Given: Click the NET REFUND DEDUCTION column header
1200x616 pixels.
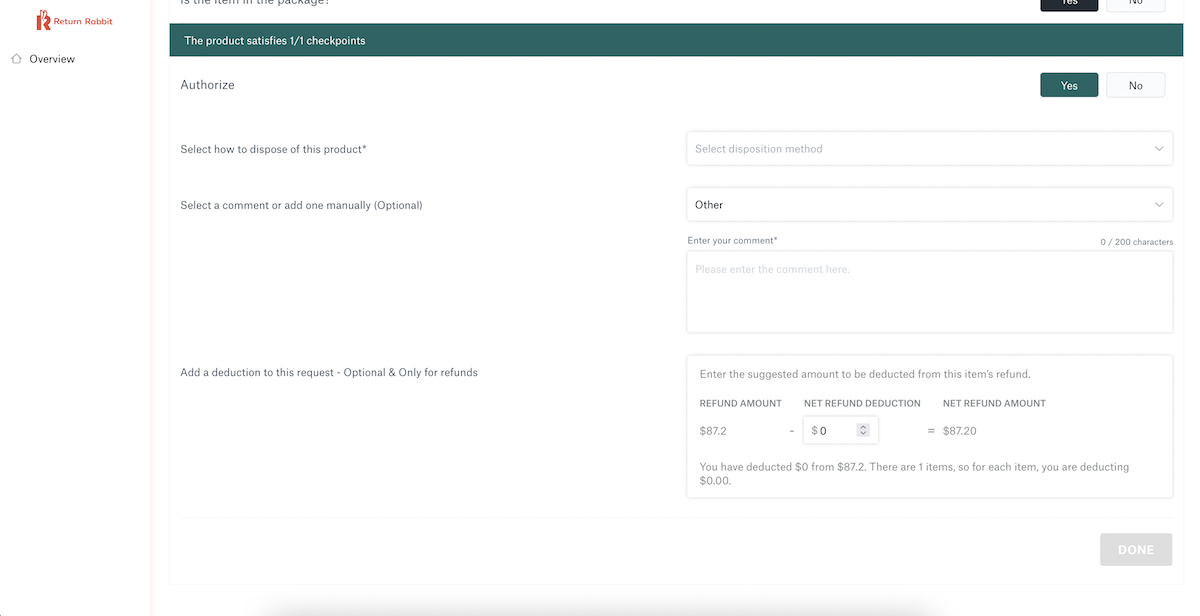Looking at the screenshot, I should point(862,403).
